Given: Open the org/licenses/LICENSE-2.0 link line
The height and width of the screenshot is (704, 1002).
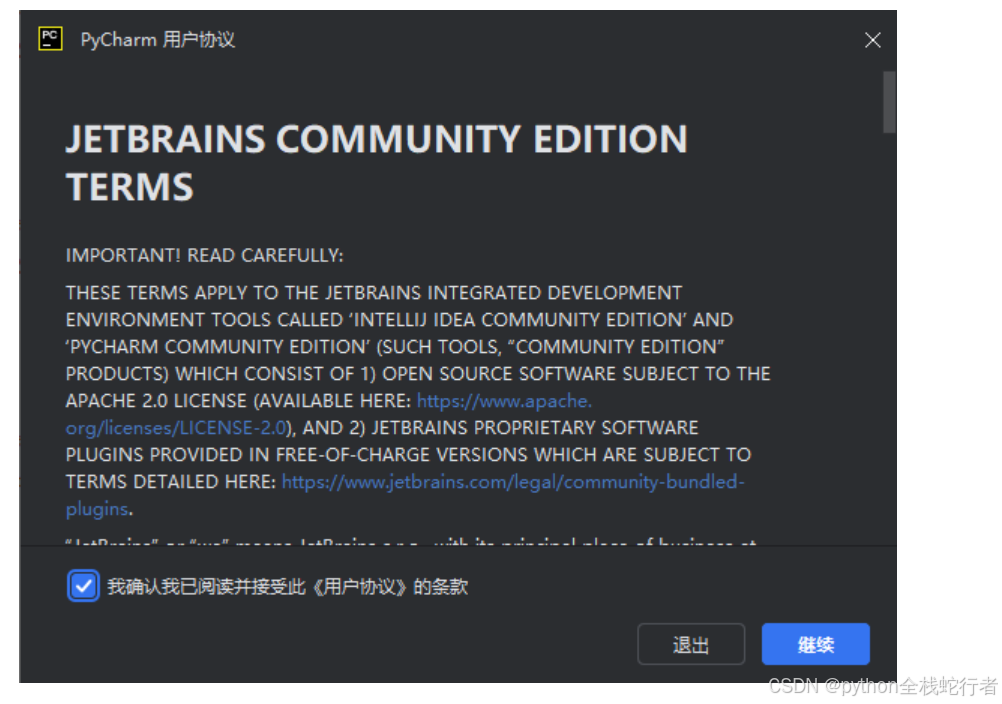Looking at the screenshot, I should point(176,427).
